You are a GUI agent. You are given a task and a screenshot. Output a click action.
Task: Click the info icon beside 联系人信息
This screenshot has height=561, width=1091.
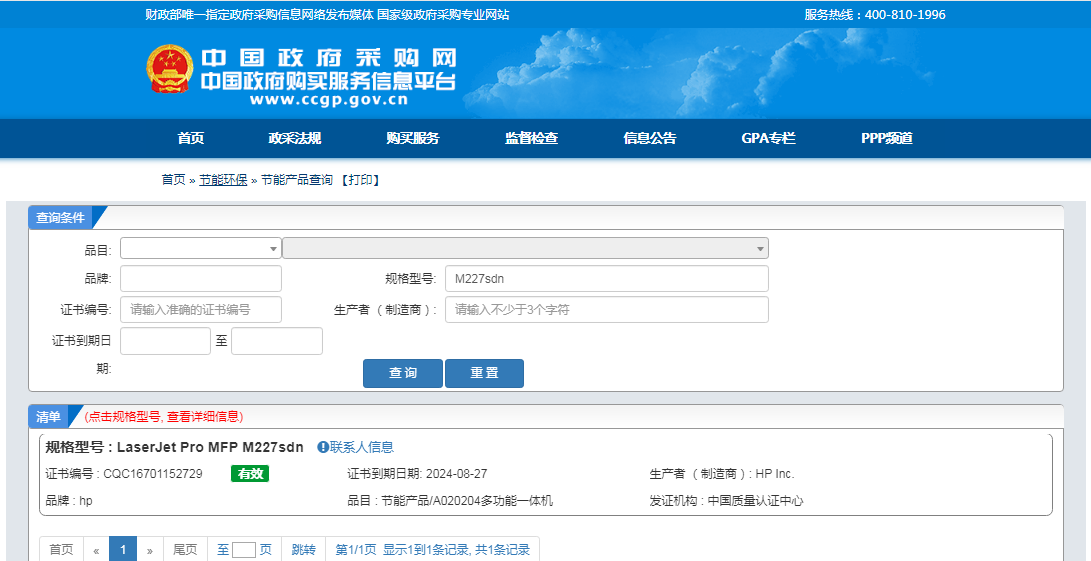pyautogui.click(x=323, y=447)
